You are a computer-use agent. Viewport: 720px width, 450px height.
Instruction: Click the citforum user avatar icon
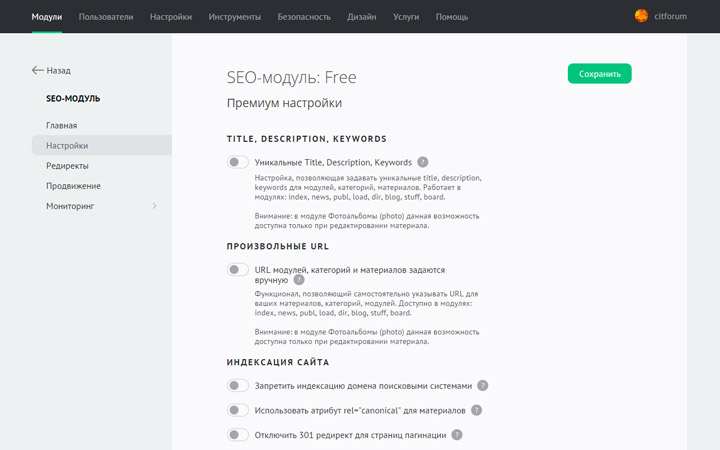click(641, 16)
